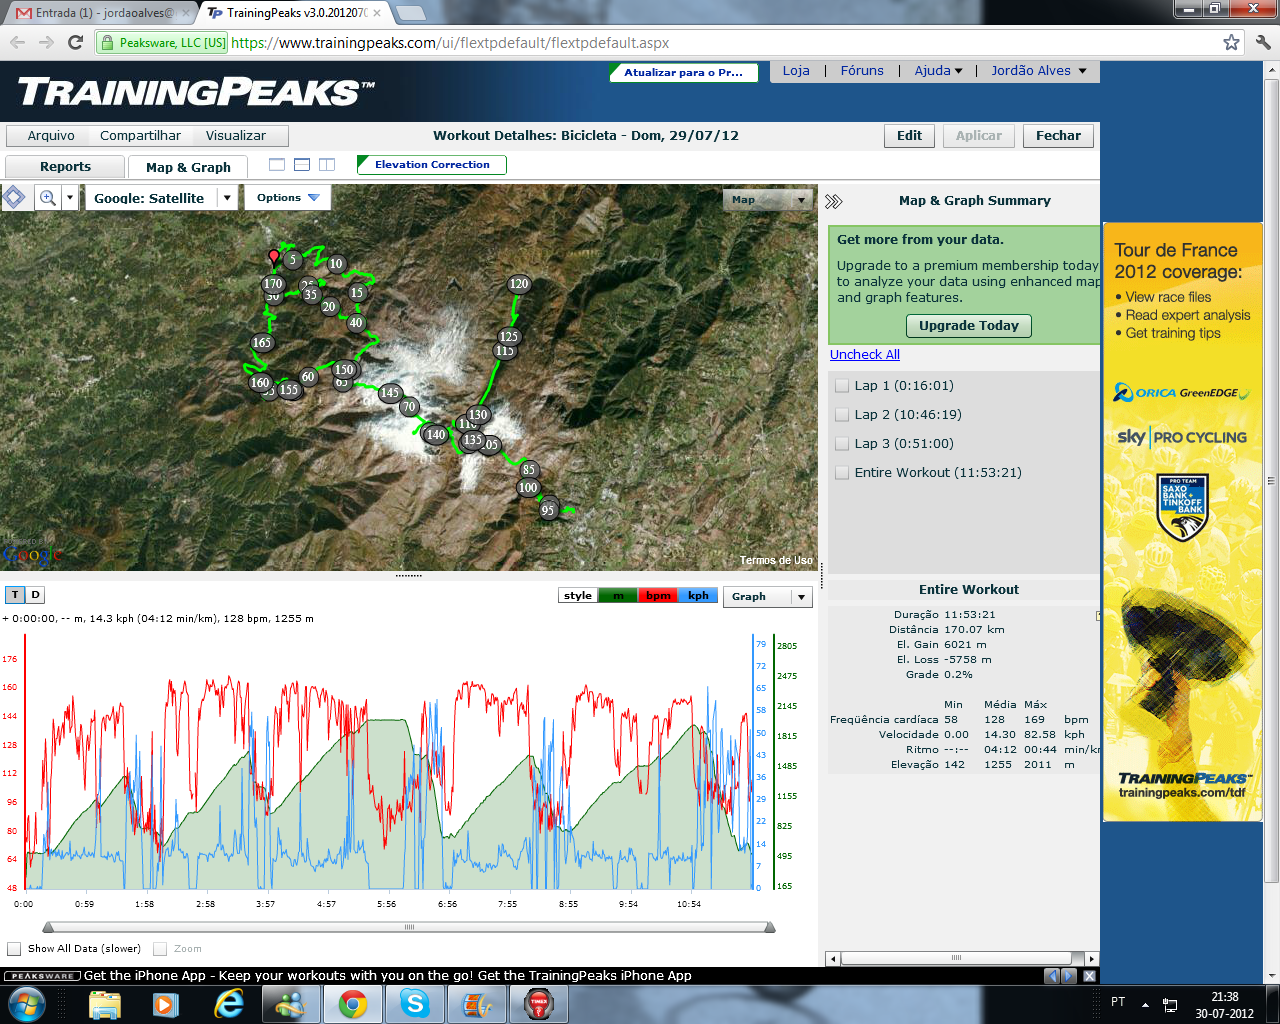Open zoom tool dropdown arrow
Screen dimensions: 1280x1024
(x=70, y=198)
